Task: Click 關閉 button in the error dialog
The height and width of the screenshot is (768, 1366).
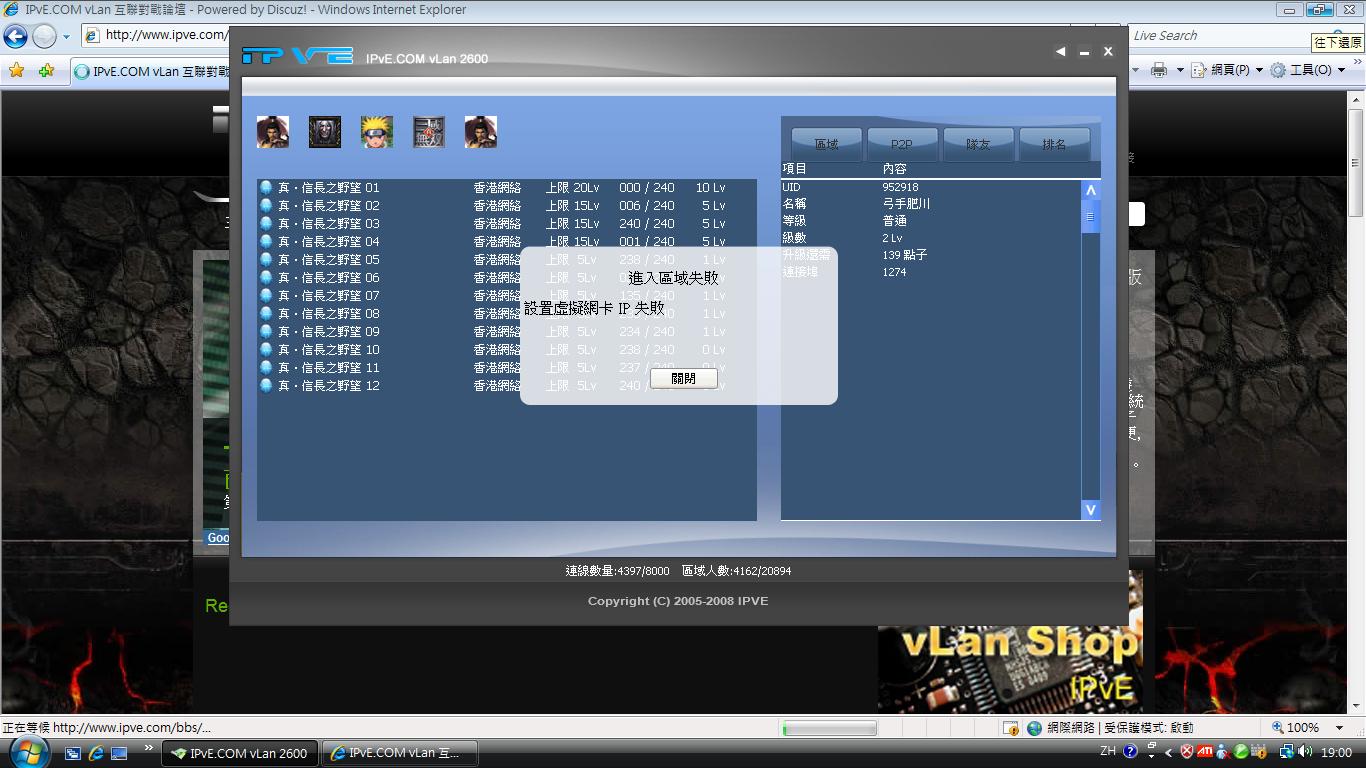Action: click(x=683, y=379)
